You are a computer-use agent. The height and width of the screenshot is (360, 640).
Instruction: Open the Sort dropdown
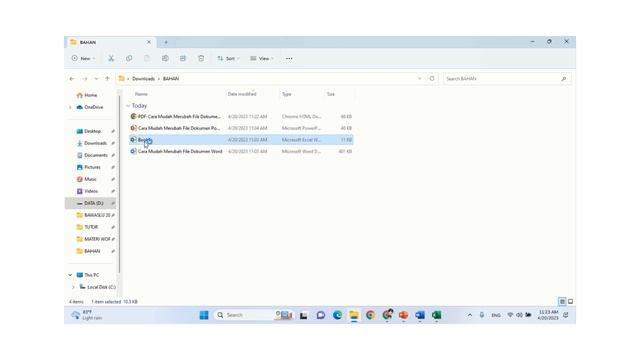point(228,58)
